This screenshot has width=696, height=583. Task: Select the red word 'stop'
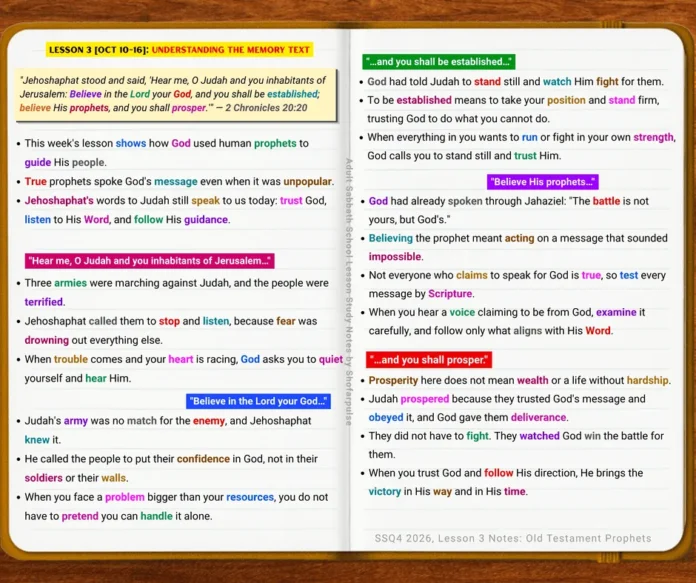click(169, 321)
